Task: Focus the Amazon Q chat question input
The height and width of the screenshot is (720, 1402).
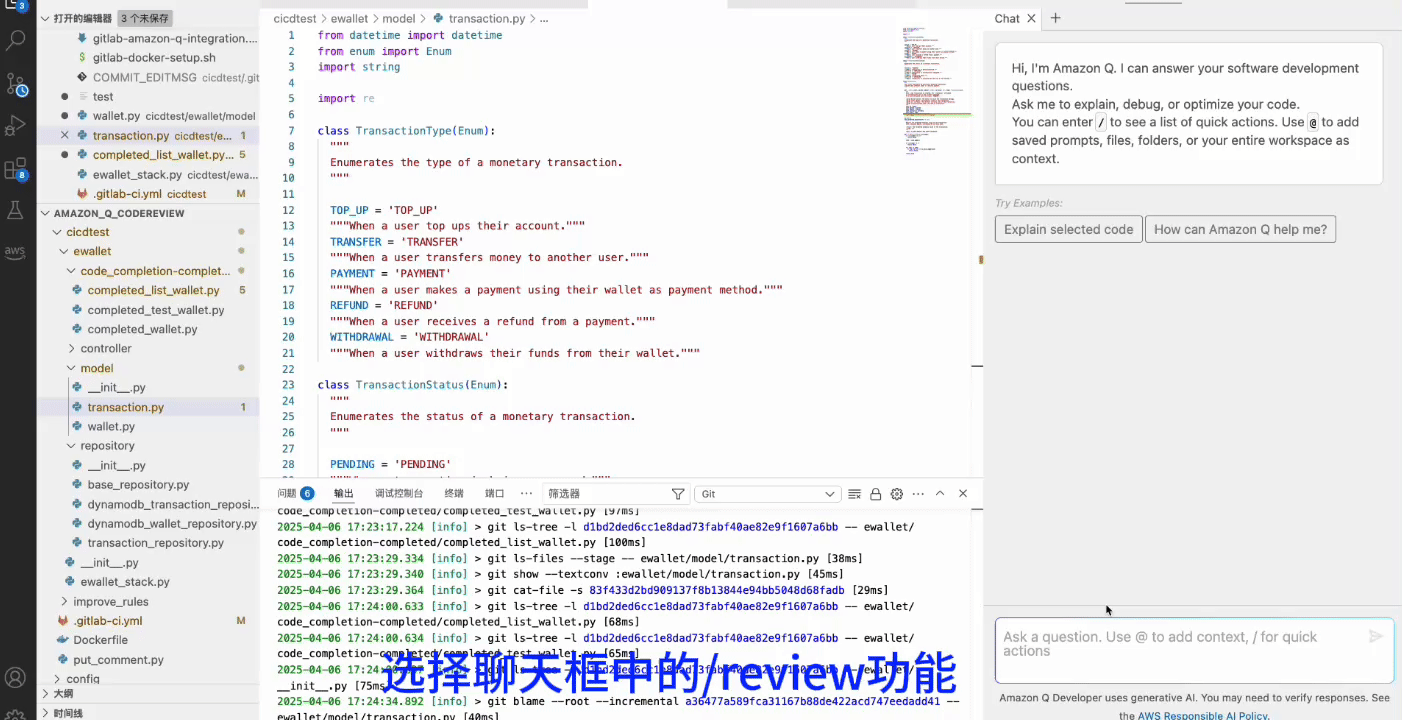Action: (1180, 645)
